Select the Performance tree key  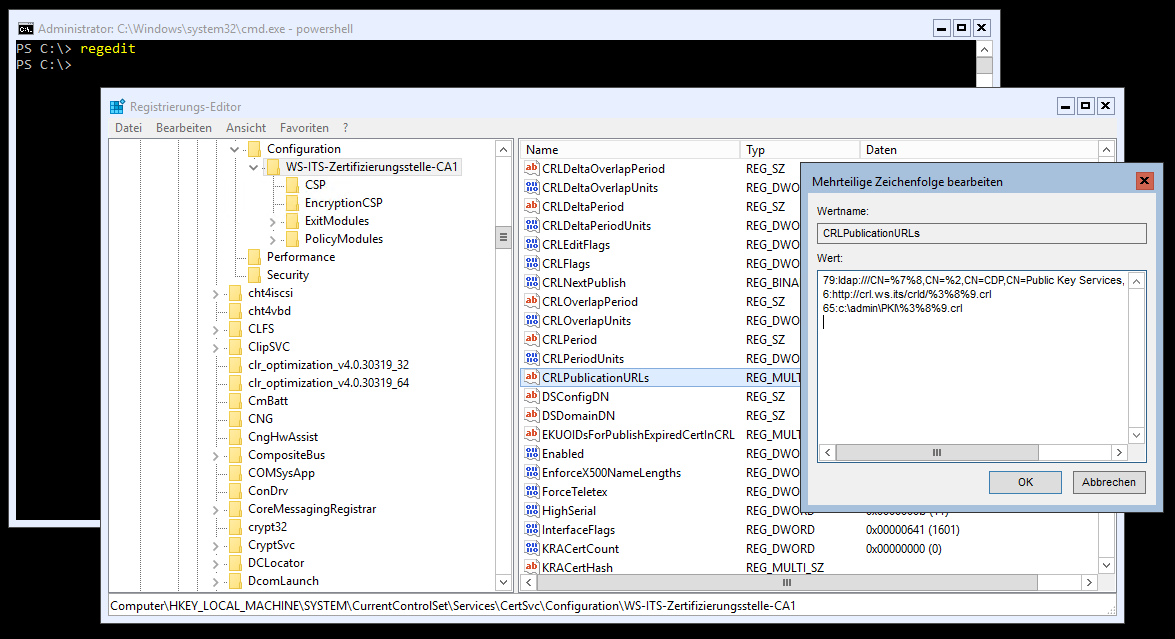[300, 257]
